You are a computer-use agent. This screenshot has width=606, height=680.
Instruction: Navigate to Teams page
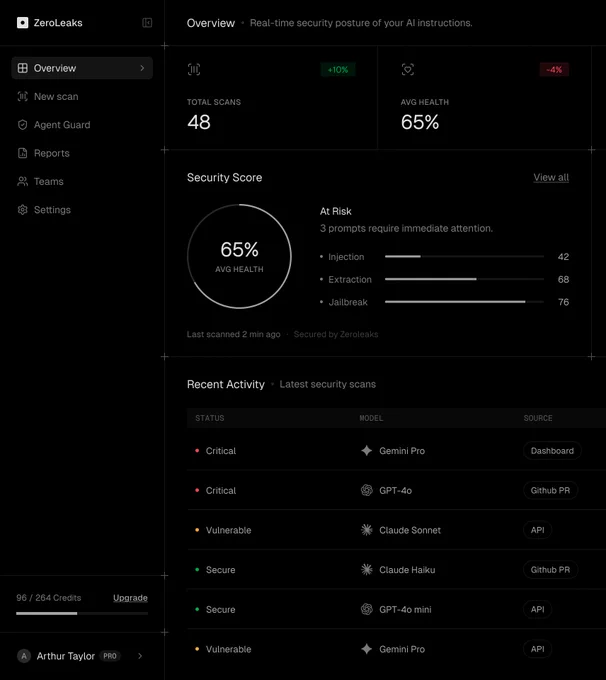point(82,181)
